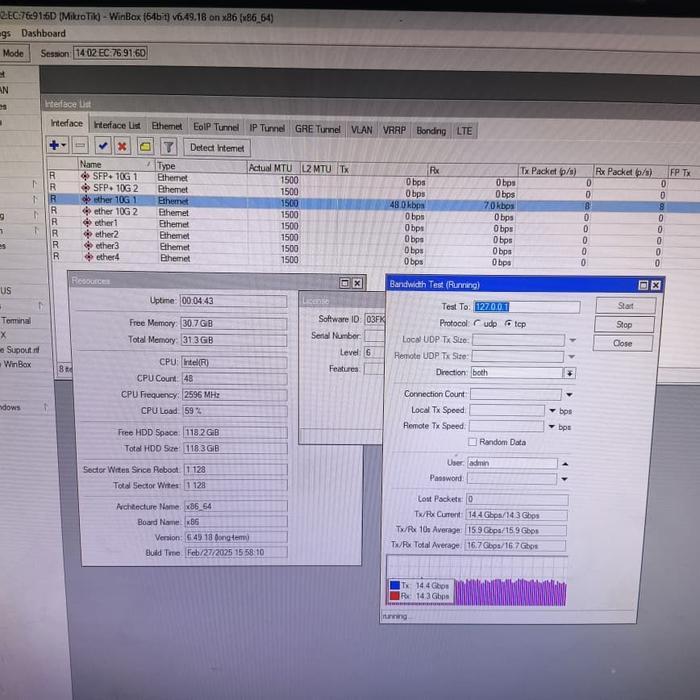Click the minus Remove interface icon
Image resolution: width=700 pixels, height=700 pixels.
(82, 146)
